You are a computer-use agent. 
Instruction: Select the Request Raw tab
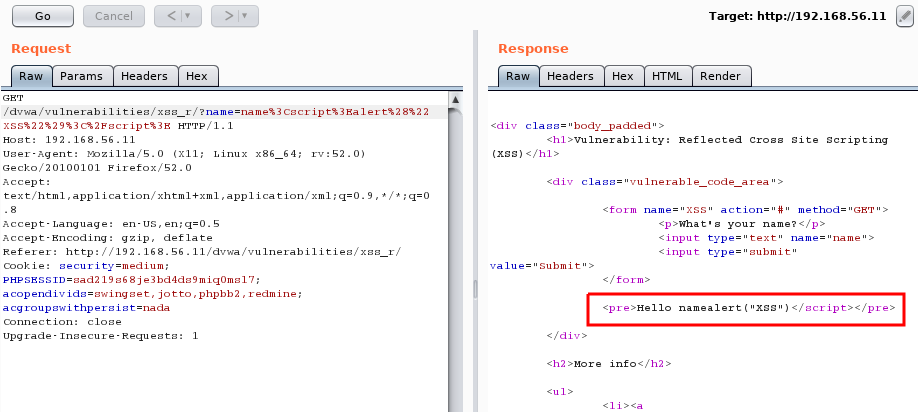pyautogui.click(x=31, y=76)
